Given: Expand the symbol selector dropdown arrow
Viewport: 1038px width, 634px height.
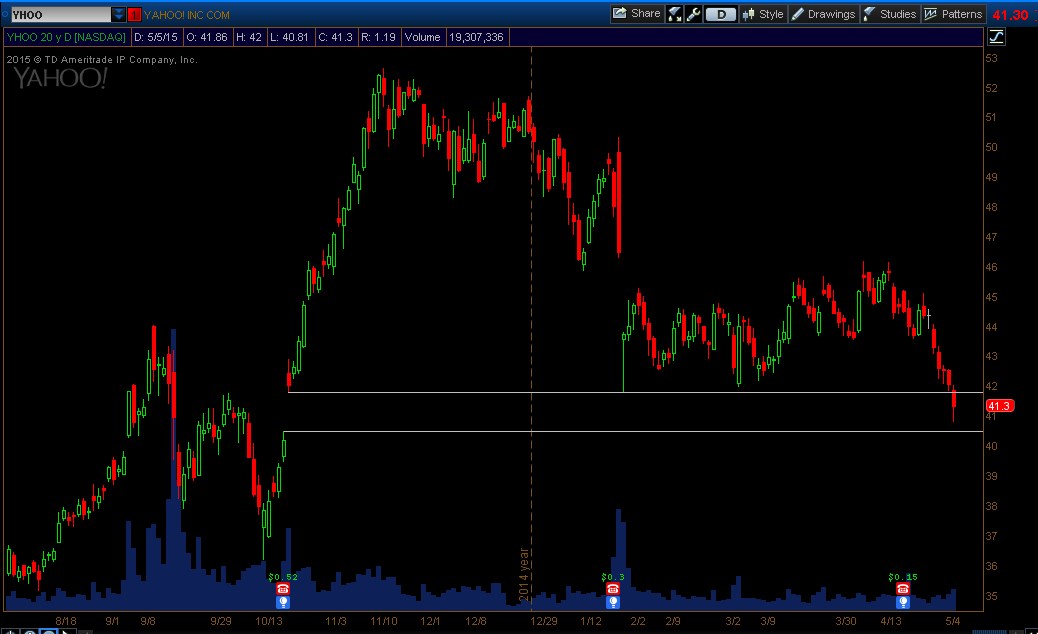Looking at the screenshot, I should click(x=118, y=15).
